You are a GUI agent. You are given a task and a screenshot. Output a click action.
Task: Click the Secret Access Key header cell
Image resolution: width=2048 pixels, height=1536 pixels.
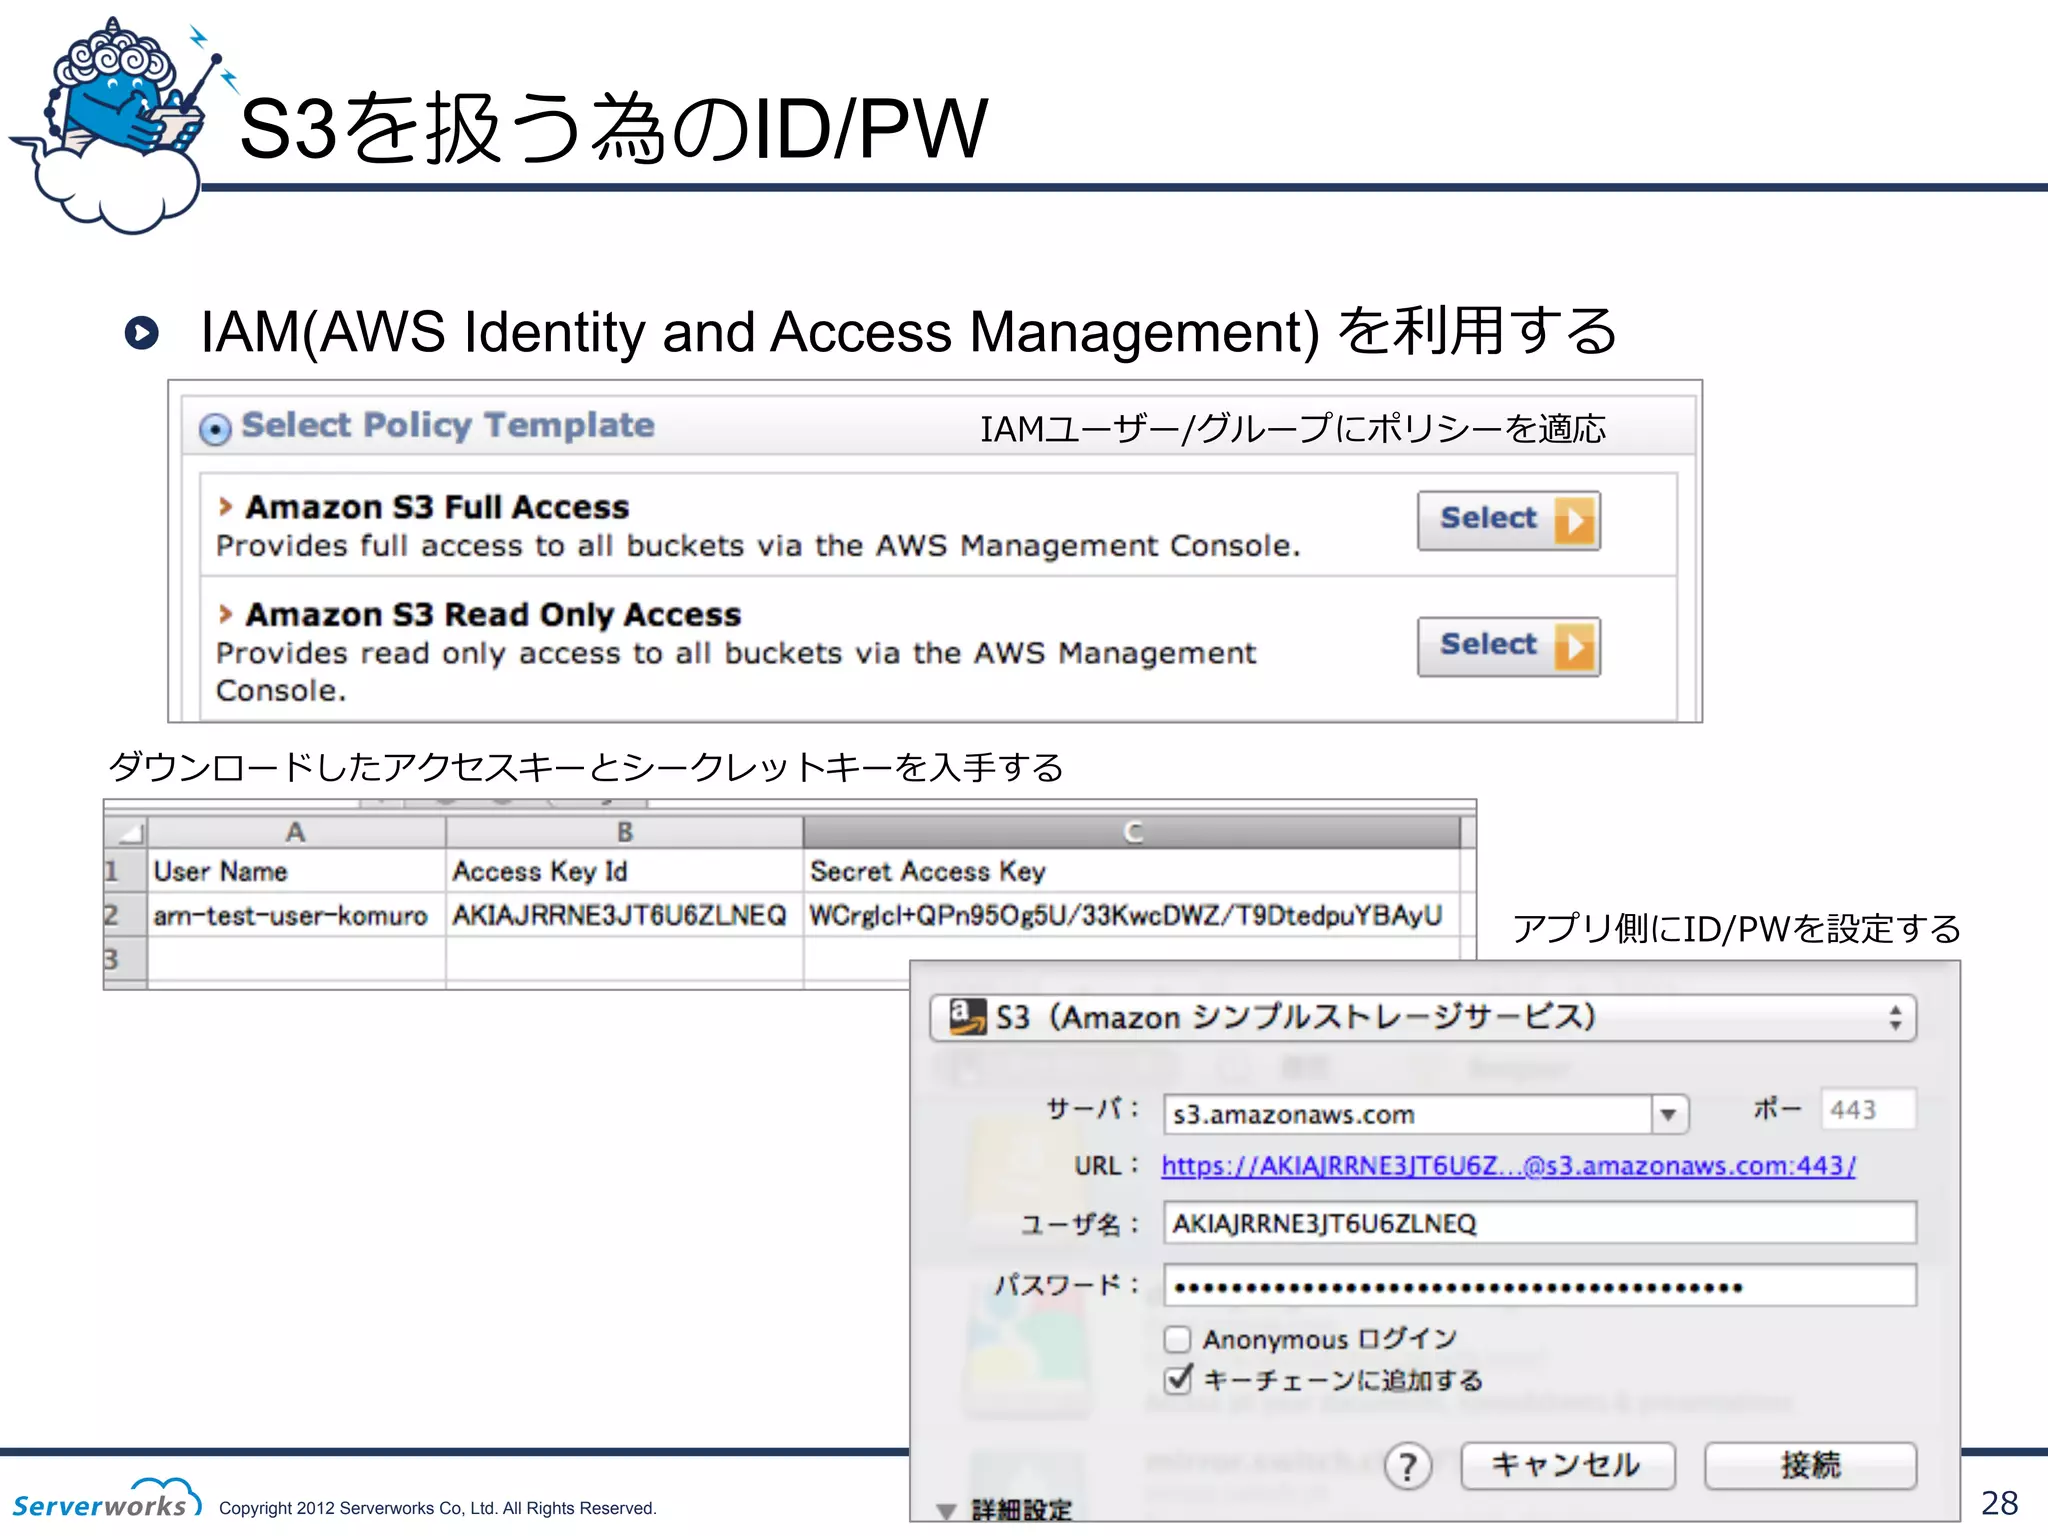(1131, 871)
